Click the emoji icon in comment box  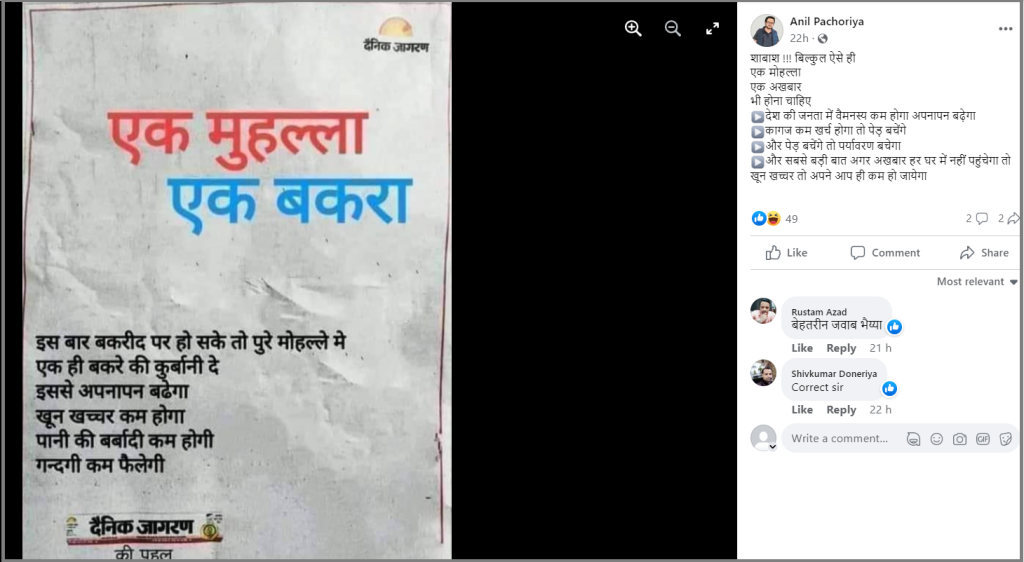[936, 439]
